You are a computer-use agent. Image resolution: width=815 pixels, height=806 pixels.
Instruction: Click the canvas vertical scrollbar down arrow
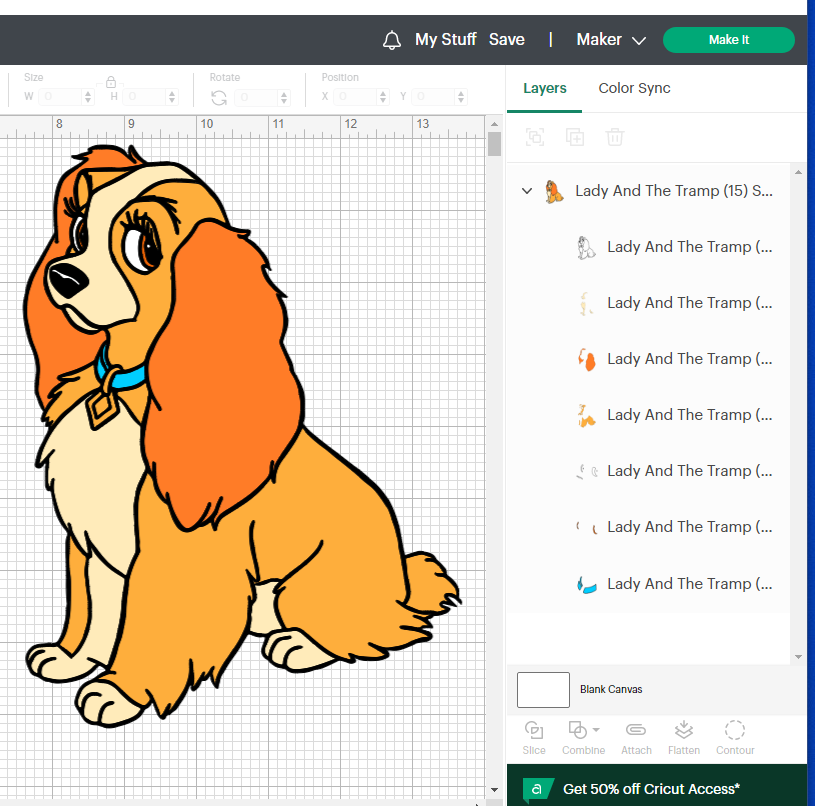point(494,790)
